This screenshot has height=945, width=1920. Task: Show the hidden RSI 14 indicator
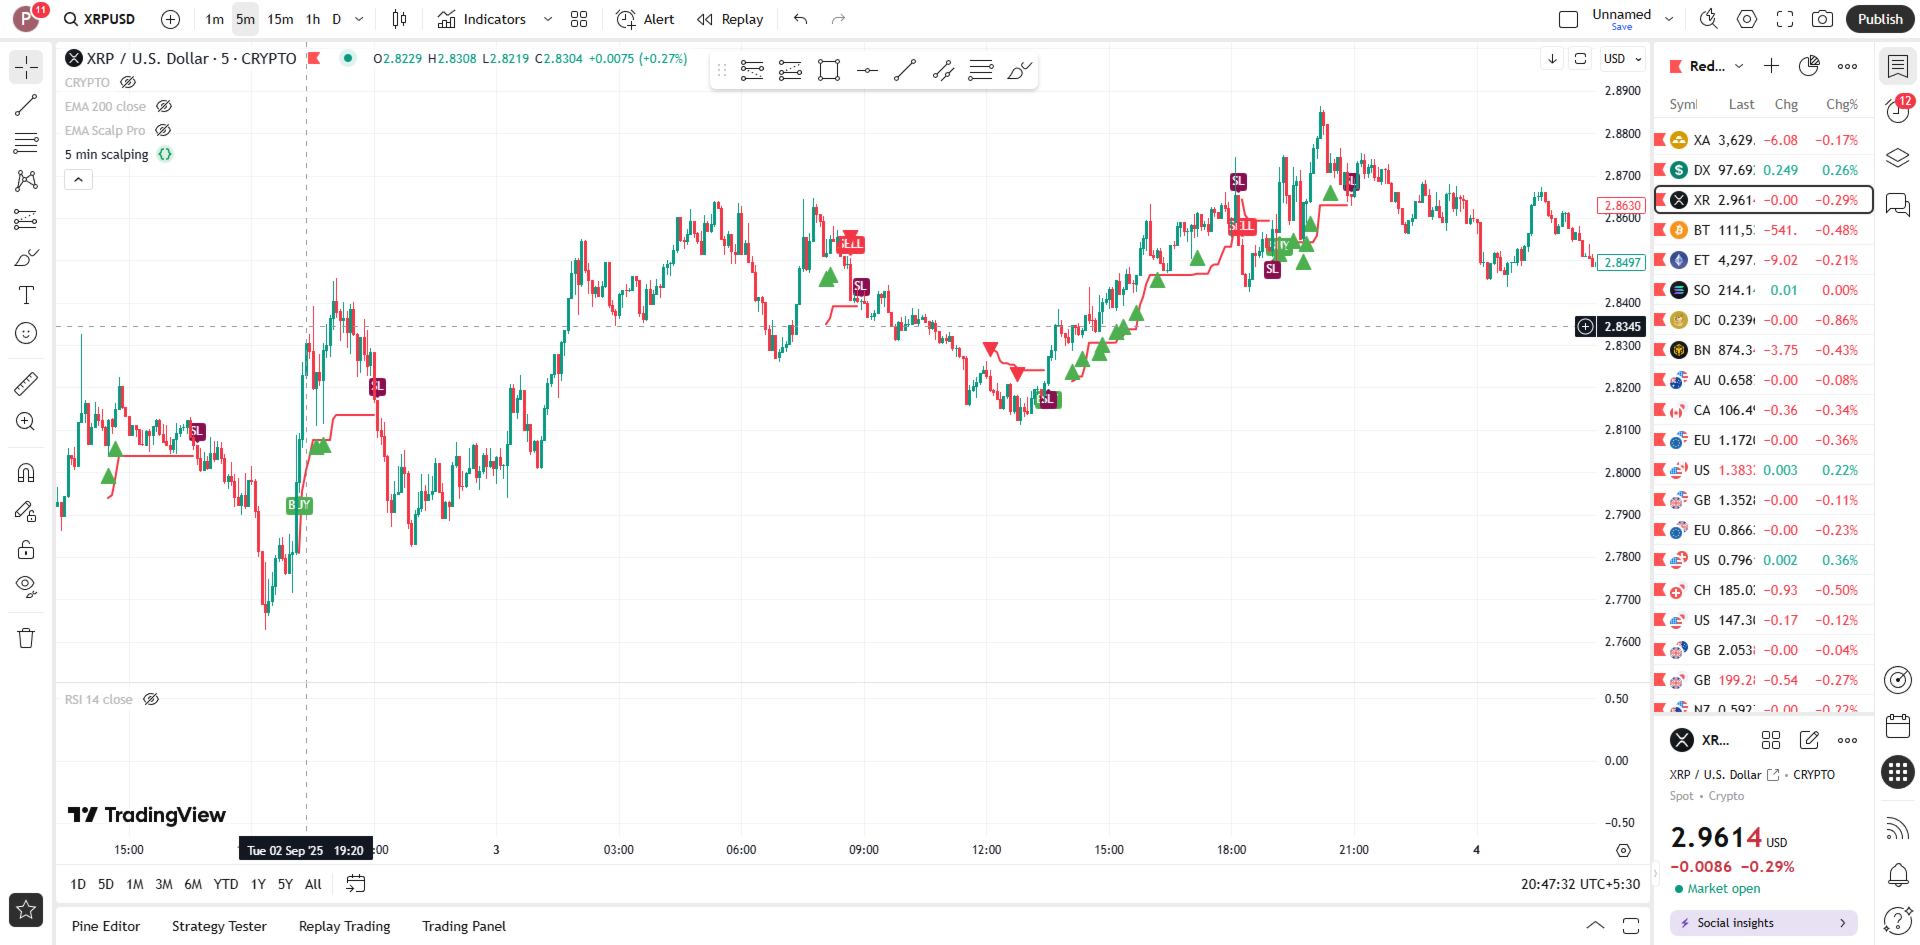[x=151, y=699]
